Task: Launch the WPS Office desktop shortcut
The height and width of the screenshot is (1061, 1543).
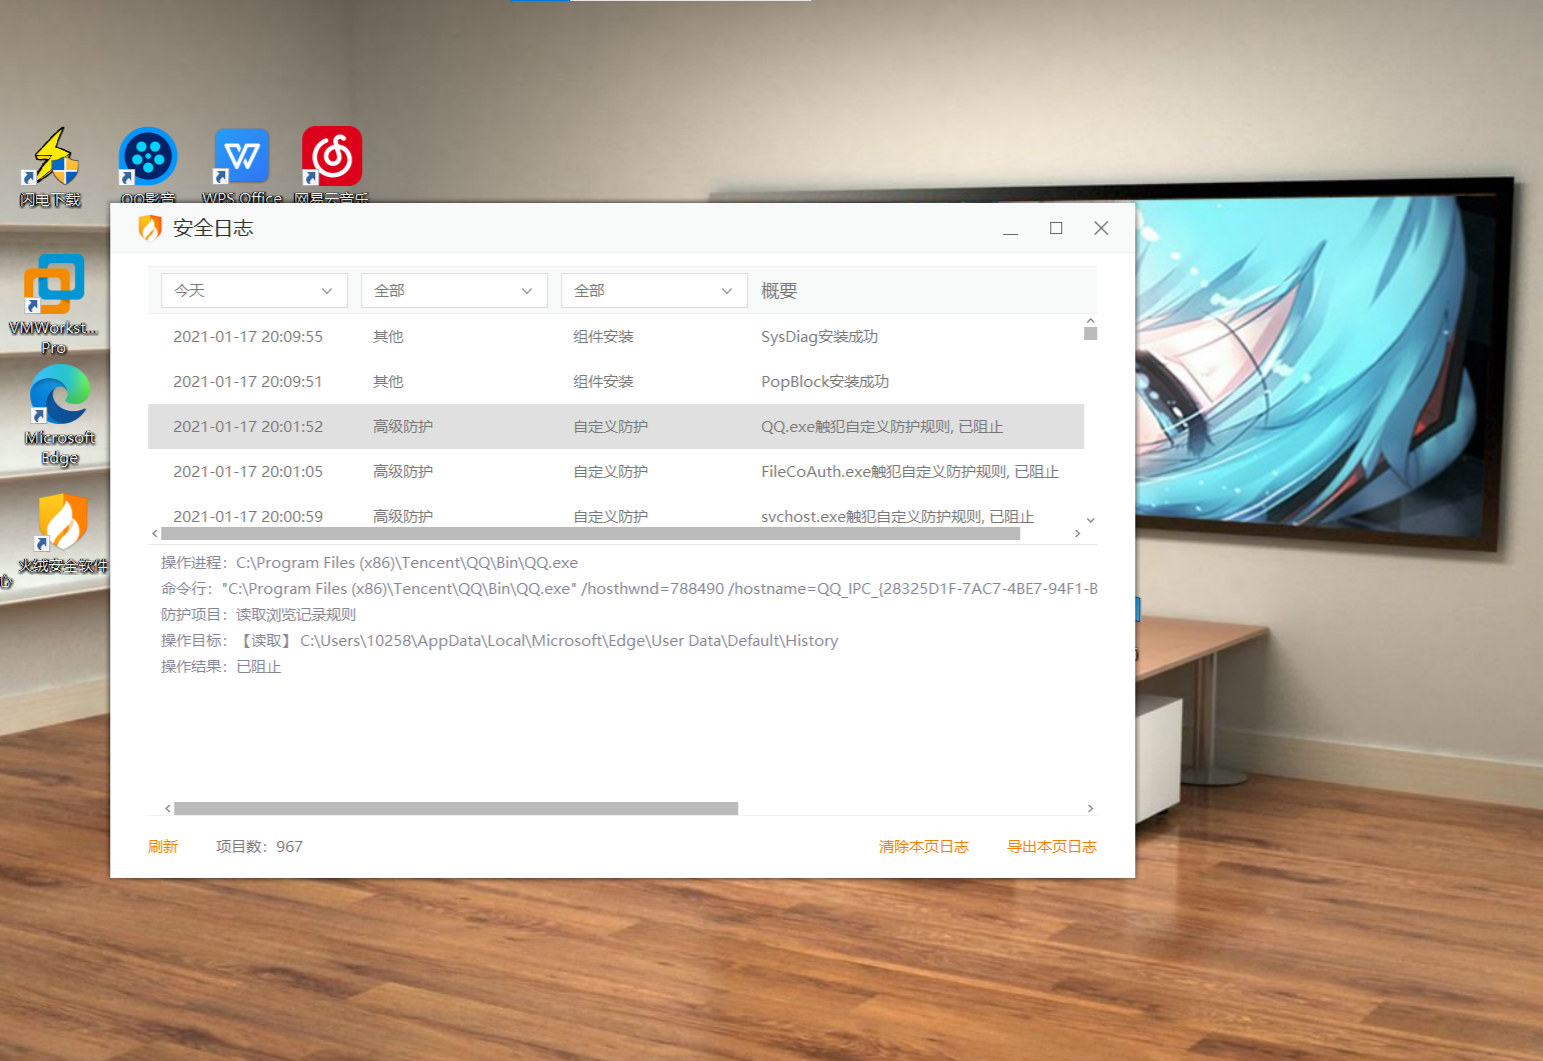Action: [x=242, y=166]
